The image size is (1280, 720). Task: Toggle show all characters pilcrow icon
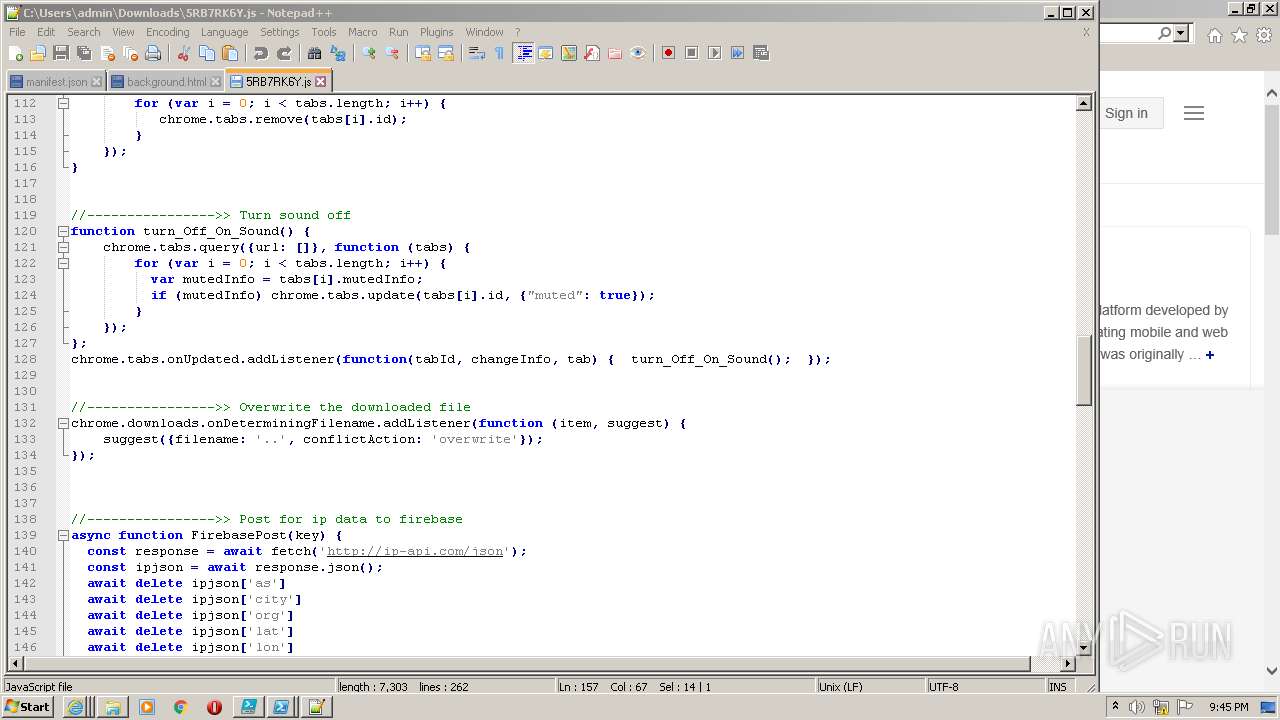pyautogui.click(x=500, y=53)
